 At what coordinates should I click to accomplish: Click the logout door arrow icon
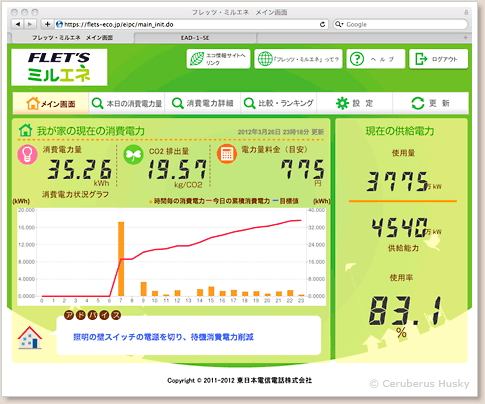[x=421, y=59]
